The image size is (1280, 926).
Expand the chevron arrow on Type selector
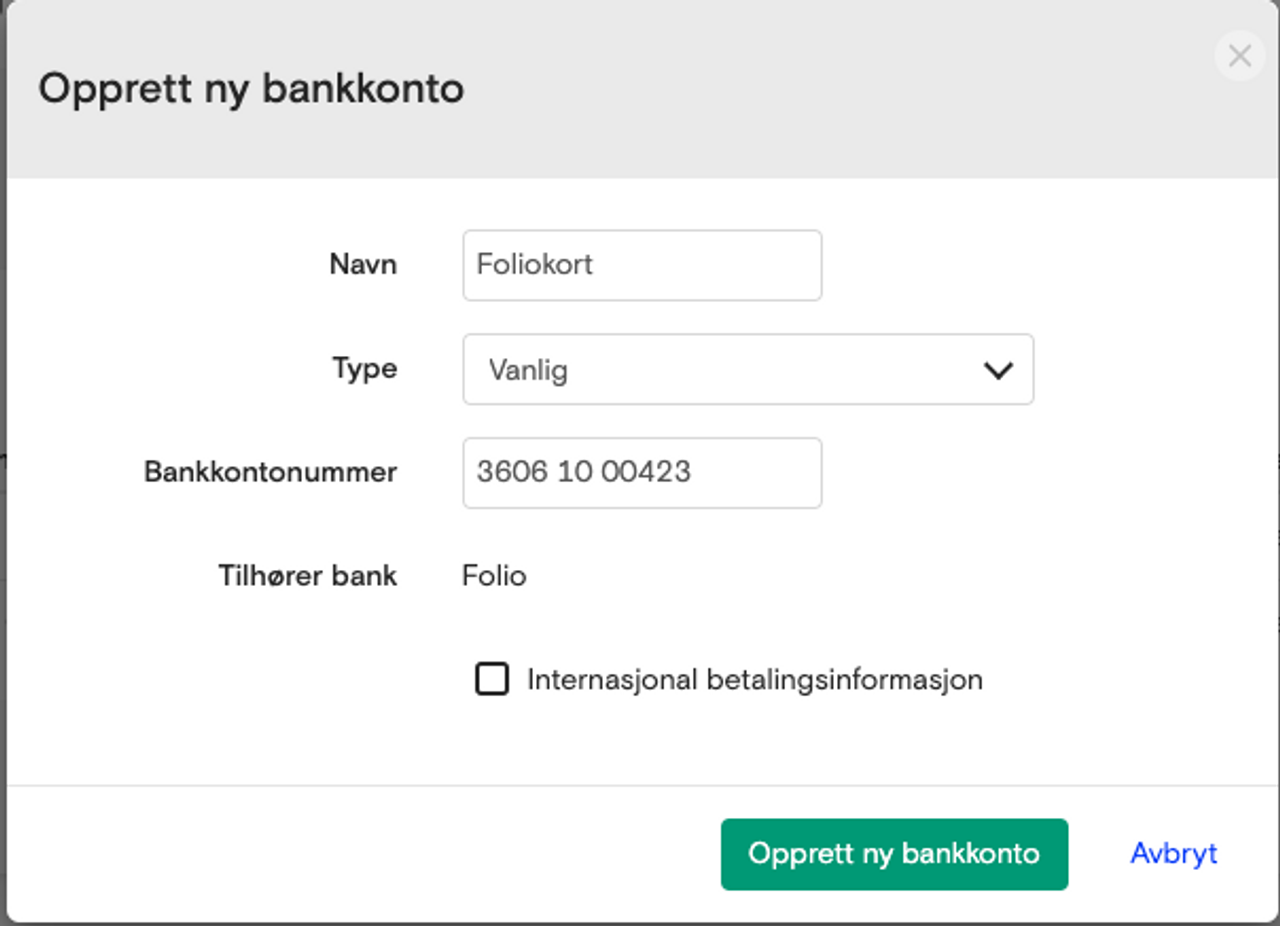[x=998, y=370]
